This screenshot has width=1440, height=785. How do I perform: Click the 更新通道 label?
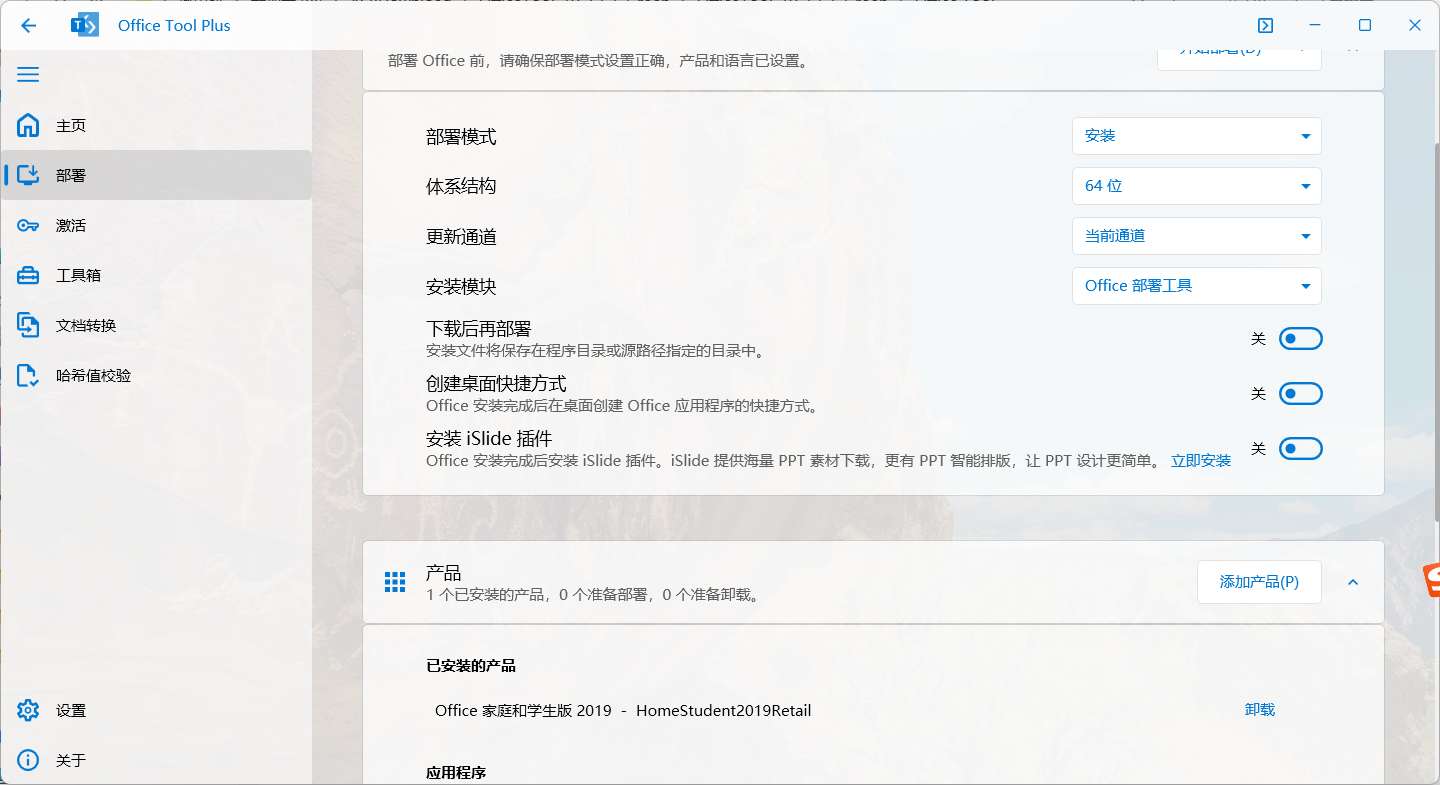point(461,237)
